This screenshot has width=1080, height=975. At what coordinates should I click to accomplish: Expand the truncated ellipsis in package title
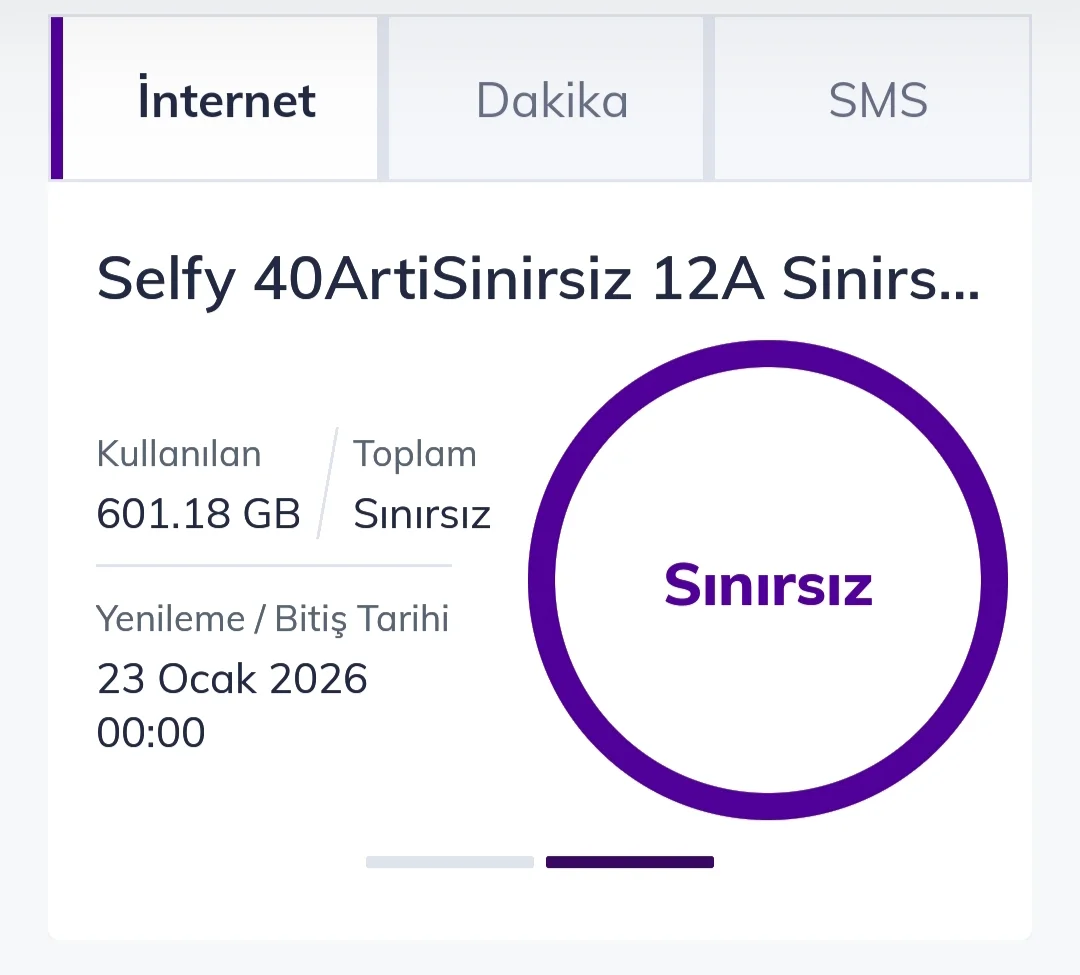tap(962, 290)
